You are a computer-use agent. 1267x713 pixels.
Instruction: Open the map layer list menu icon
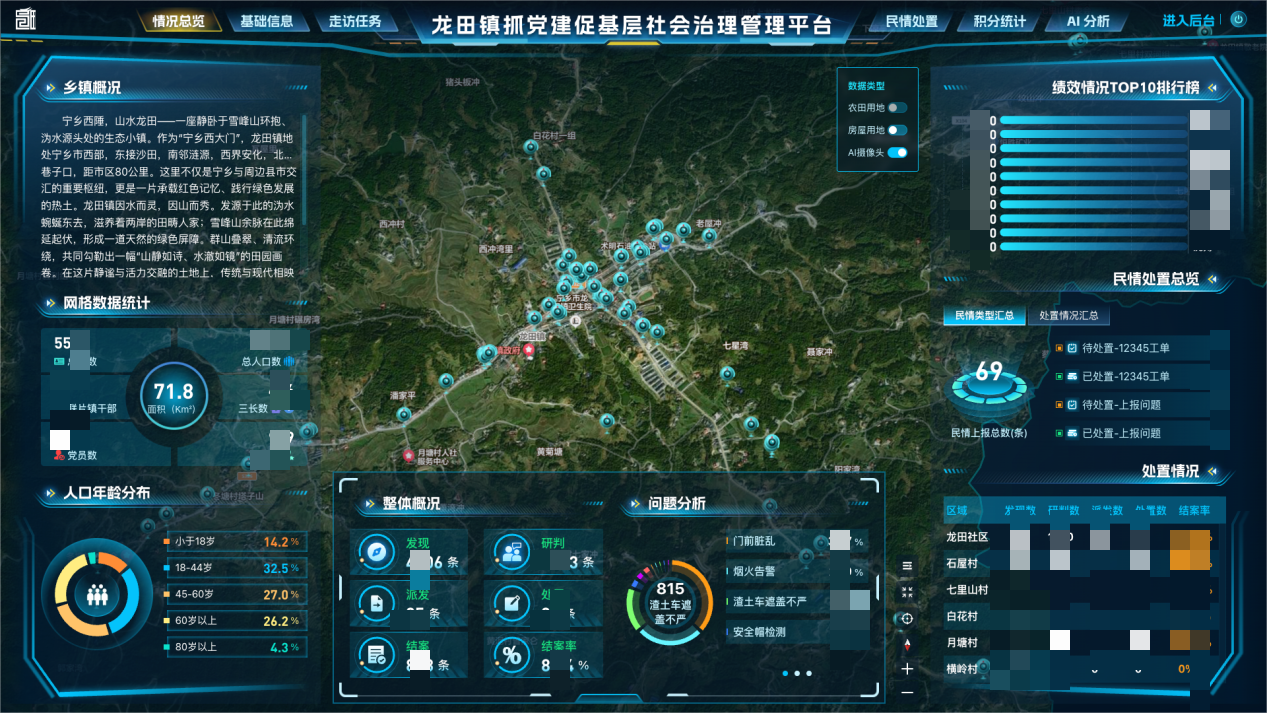[x=907, y=566]
